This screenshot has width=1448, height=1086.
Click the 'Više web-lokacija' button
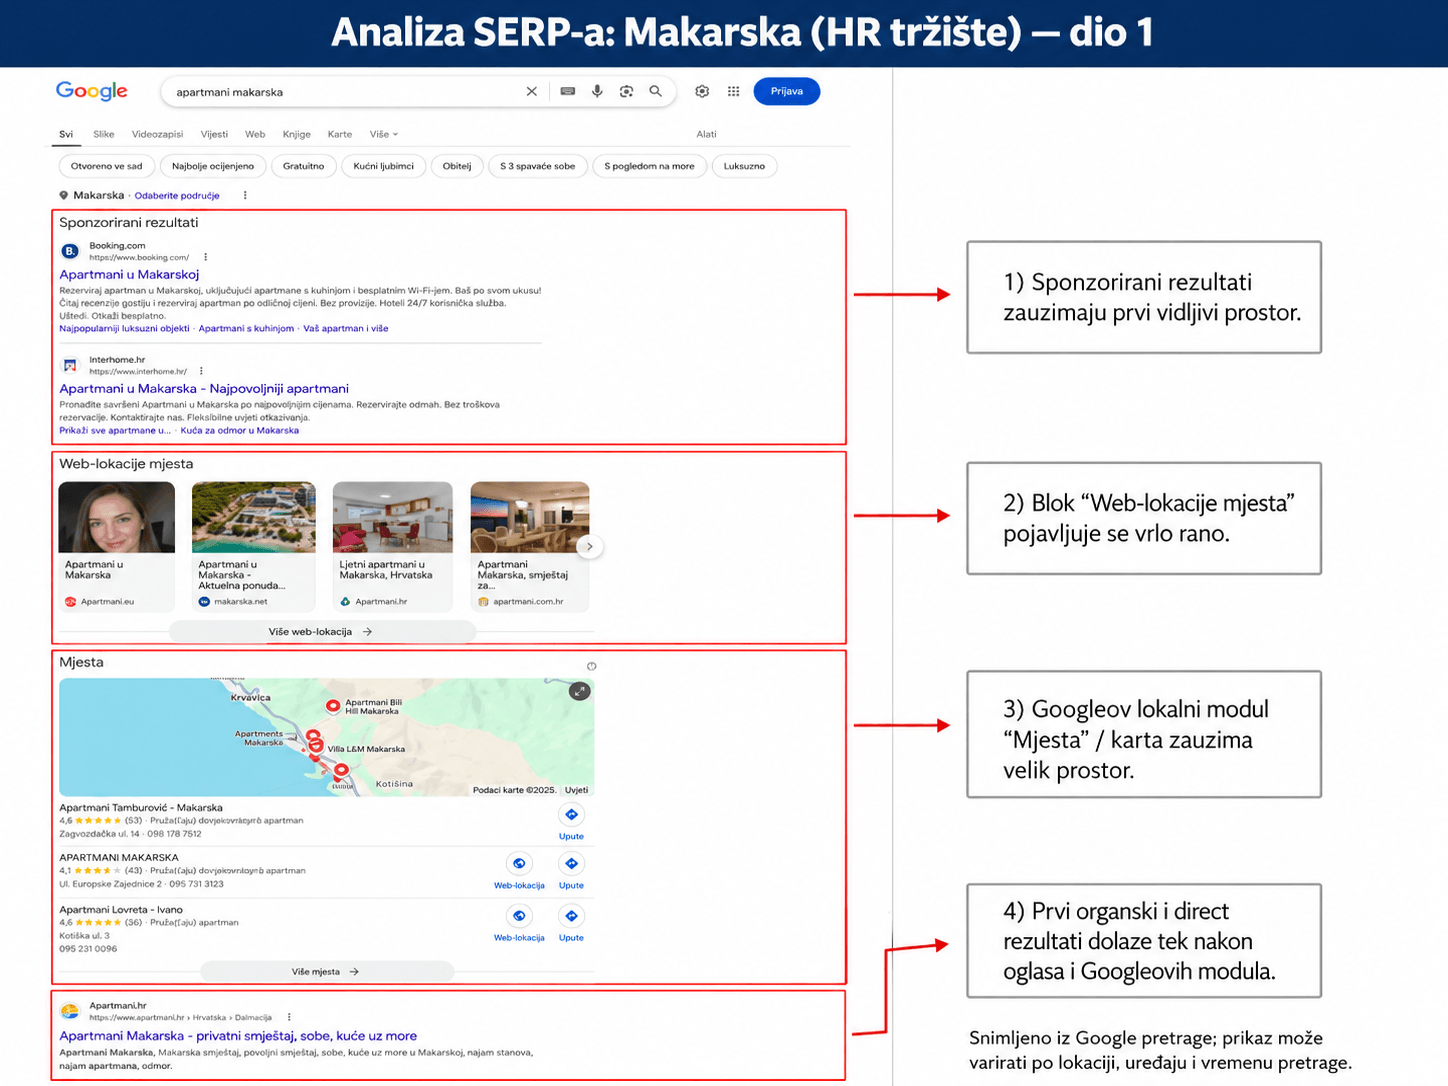(x=322, y=632)
